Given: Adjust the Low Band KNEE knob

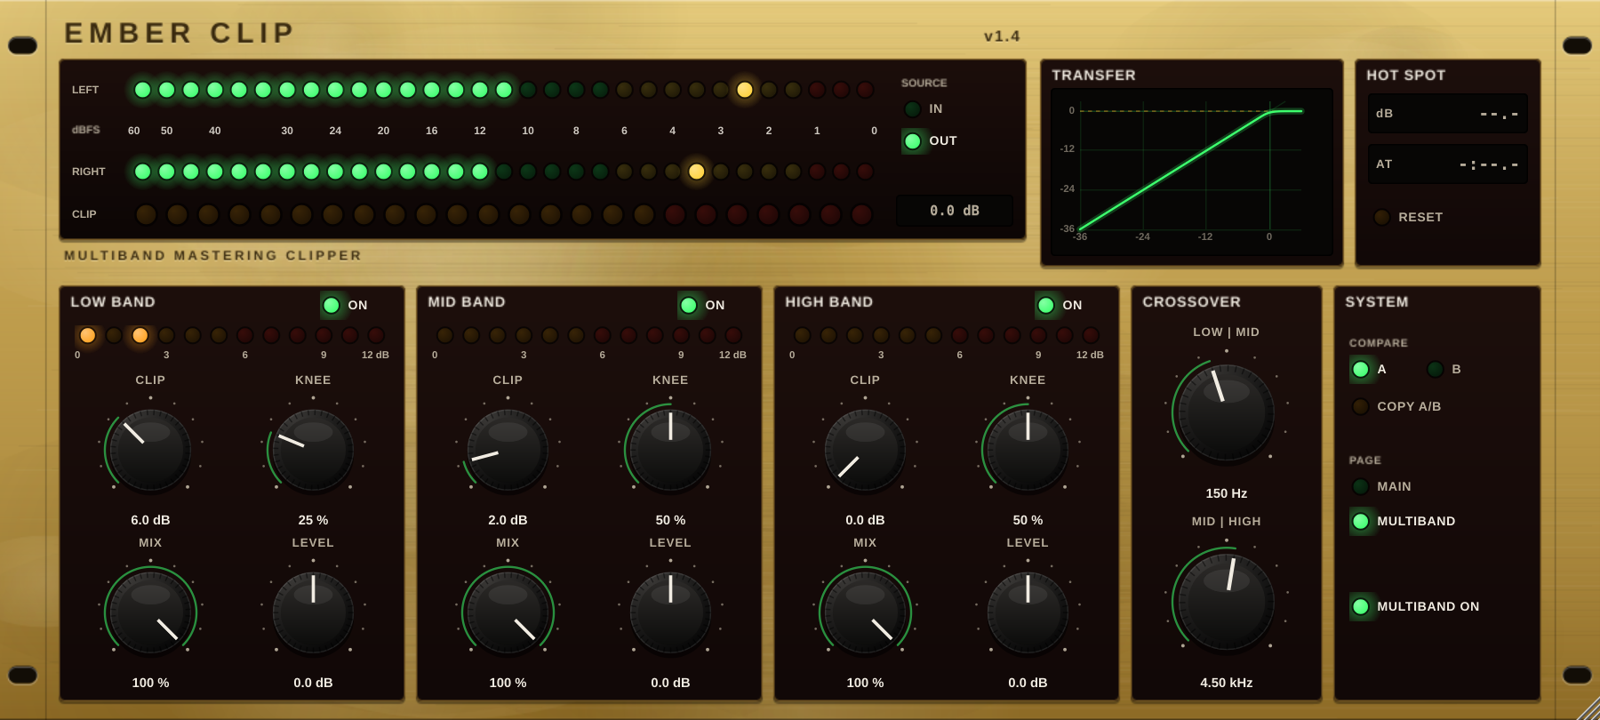Looking at the screenshot, I should pos(313,450).
